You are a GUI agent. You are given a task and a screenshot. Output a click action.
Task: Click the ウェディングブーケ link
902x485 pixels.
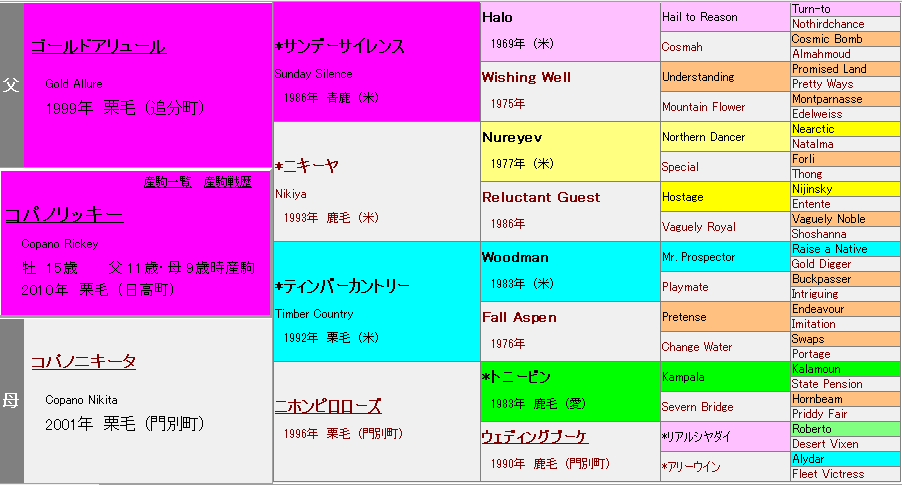pos(534,437)
